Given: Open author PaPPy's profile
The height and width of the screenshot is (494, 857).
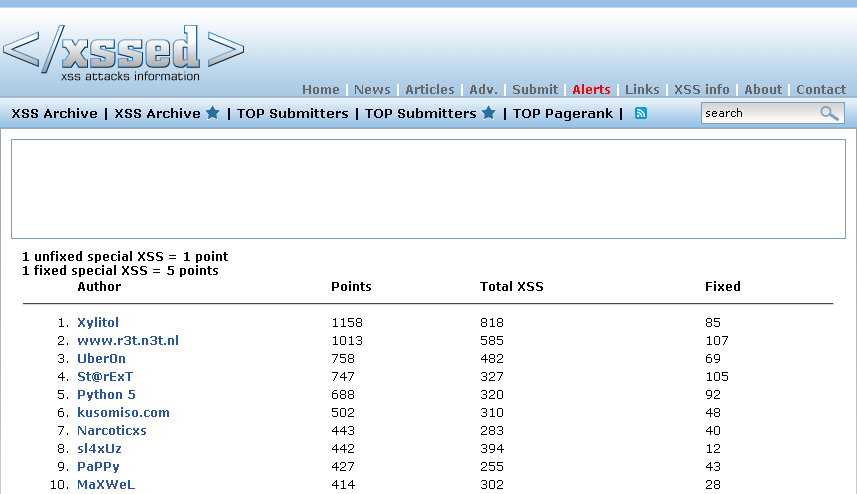Looking at the screenshot, I should 98,467.
